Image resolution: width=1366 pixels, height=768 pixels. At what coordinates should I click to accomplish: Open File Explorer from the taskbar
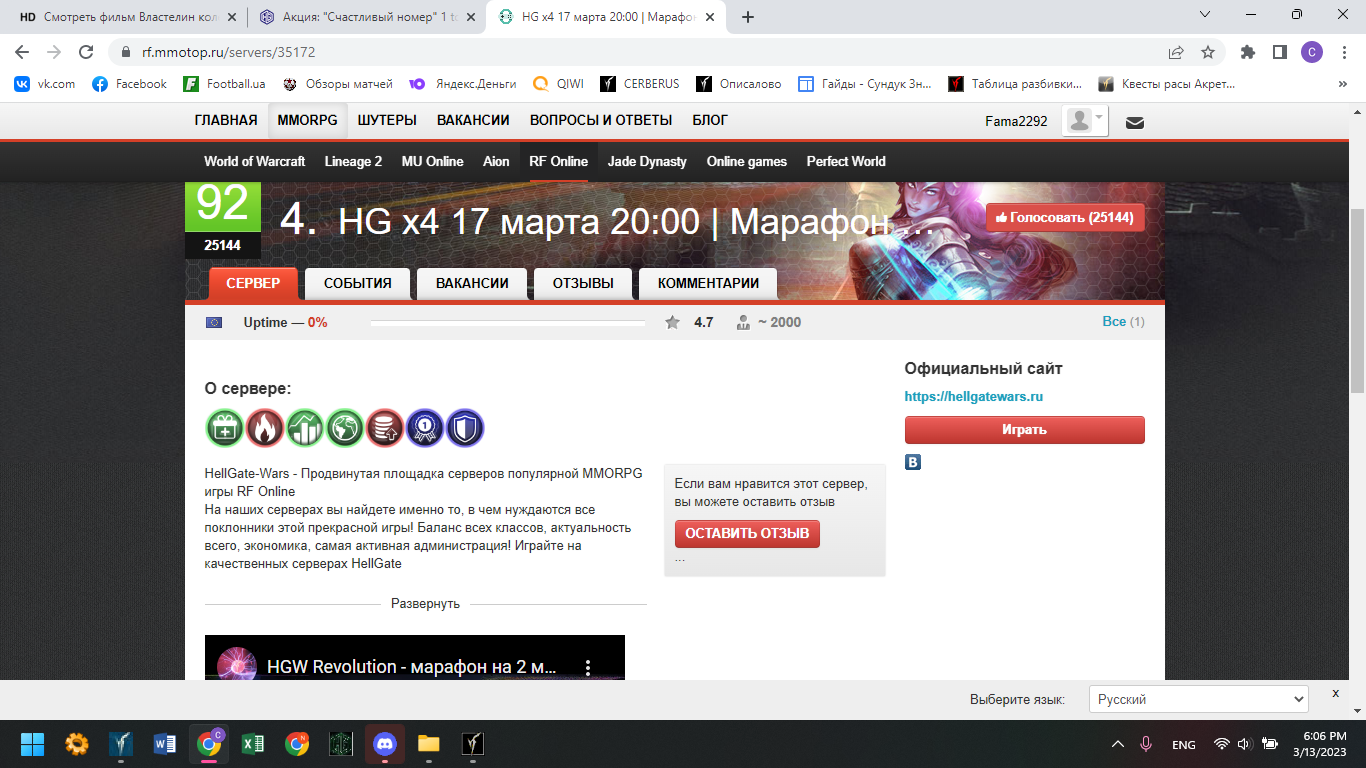[x=429, y=743]
